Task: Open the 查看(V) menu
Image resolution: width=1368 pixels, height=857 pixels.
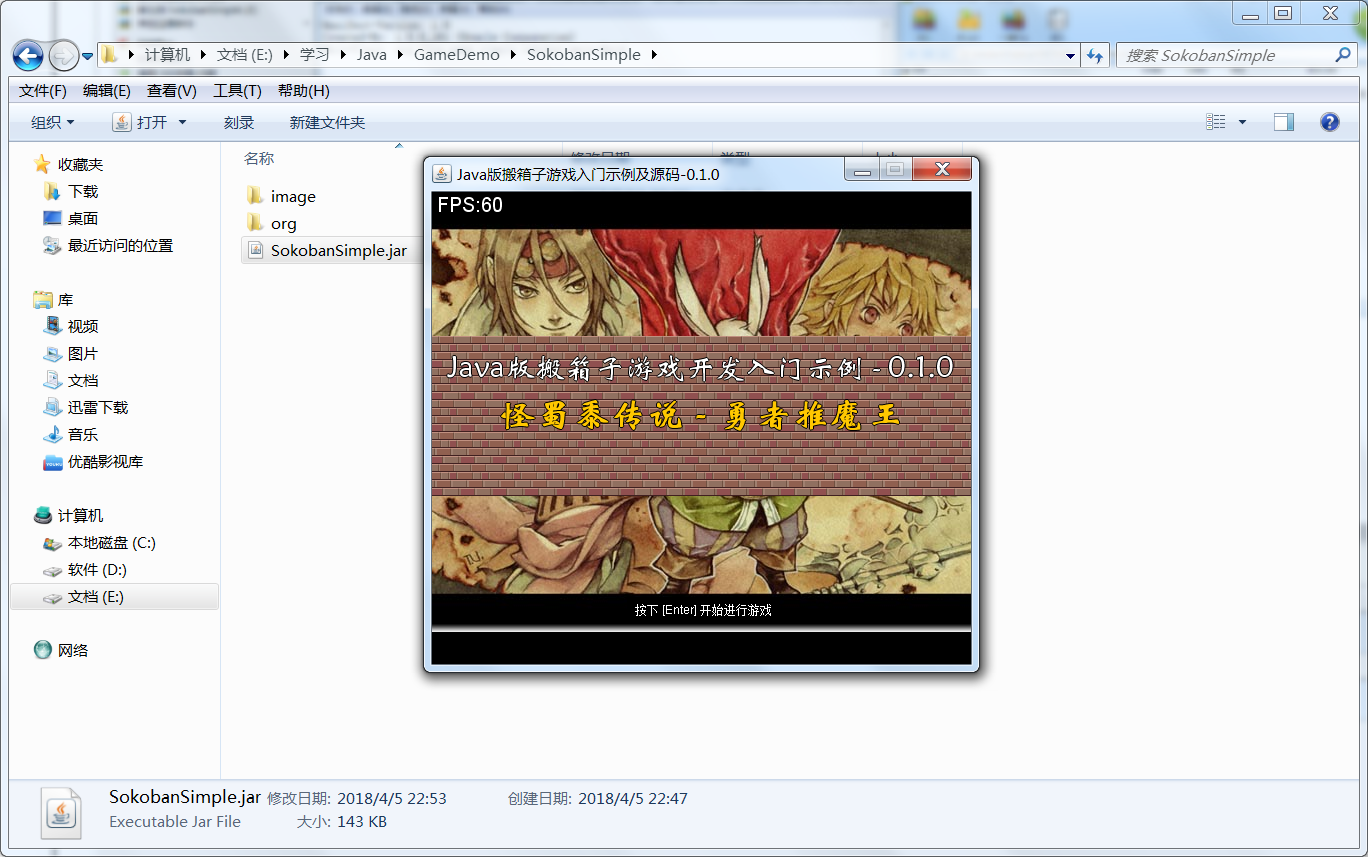Action: coord(172,91)
